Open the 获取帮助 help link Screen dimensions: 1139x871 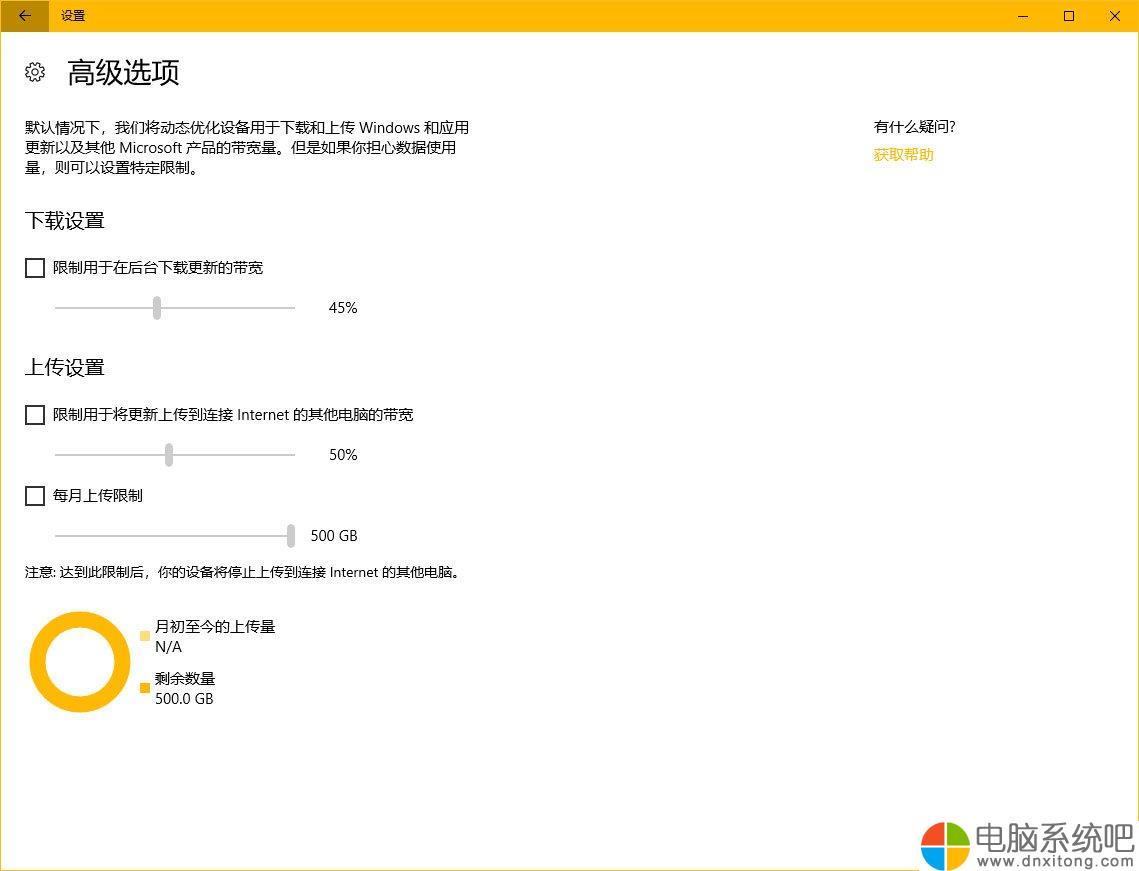(903, 155)
